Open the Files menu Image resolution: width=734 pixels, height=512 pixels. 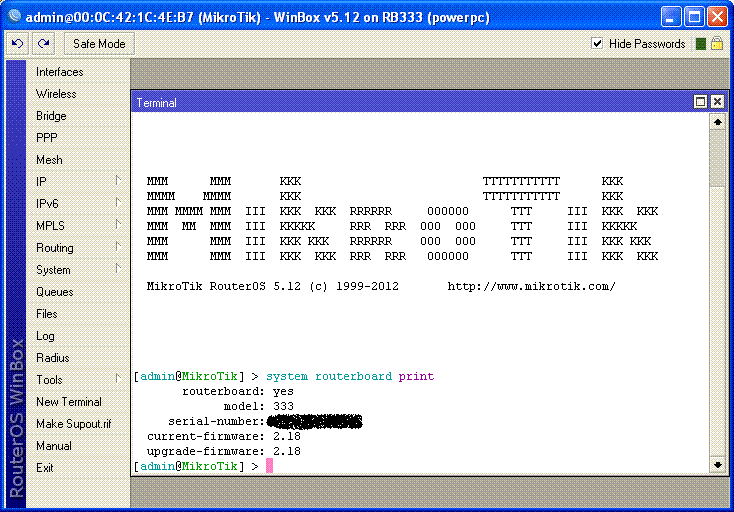(x=47, y=314)
